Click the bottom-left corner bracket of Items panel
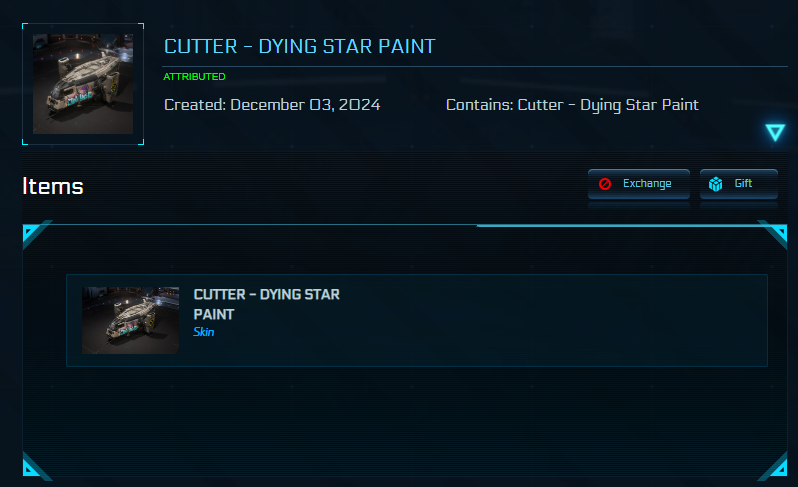Image resolution: width=798 pixels, height=487 pixels. [x=34, y=467]
